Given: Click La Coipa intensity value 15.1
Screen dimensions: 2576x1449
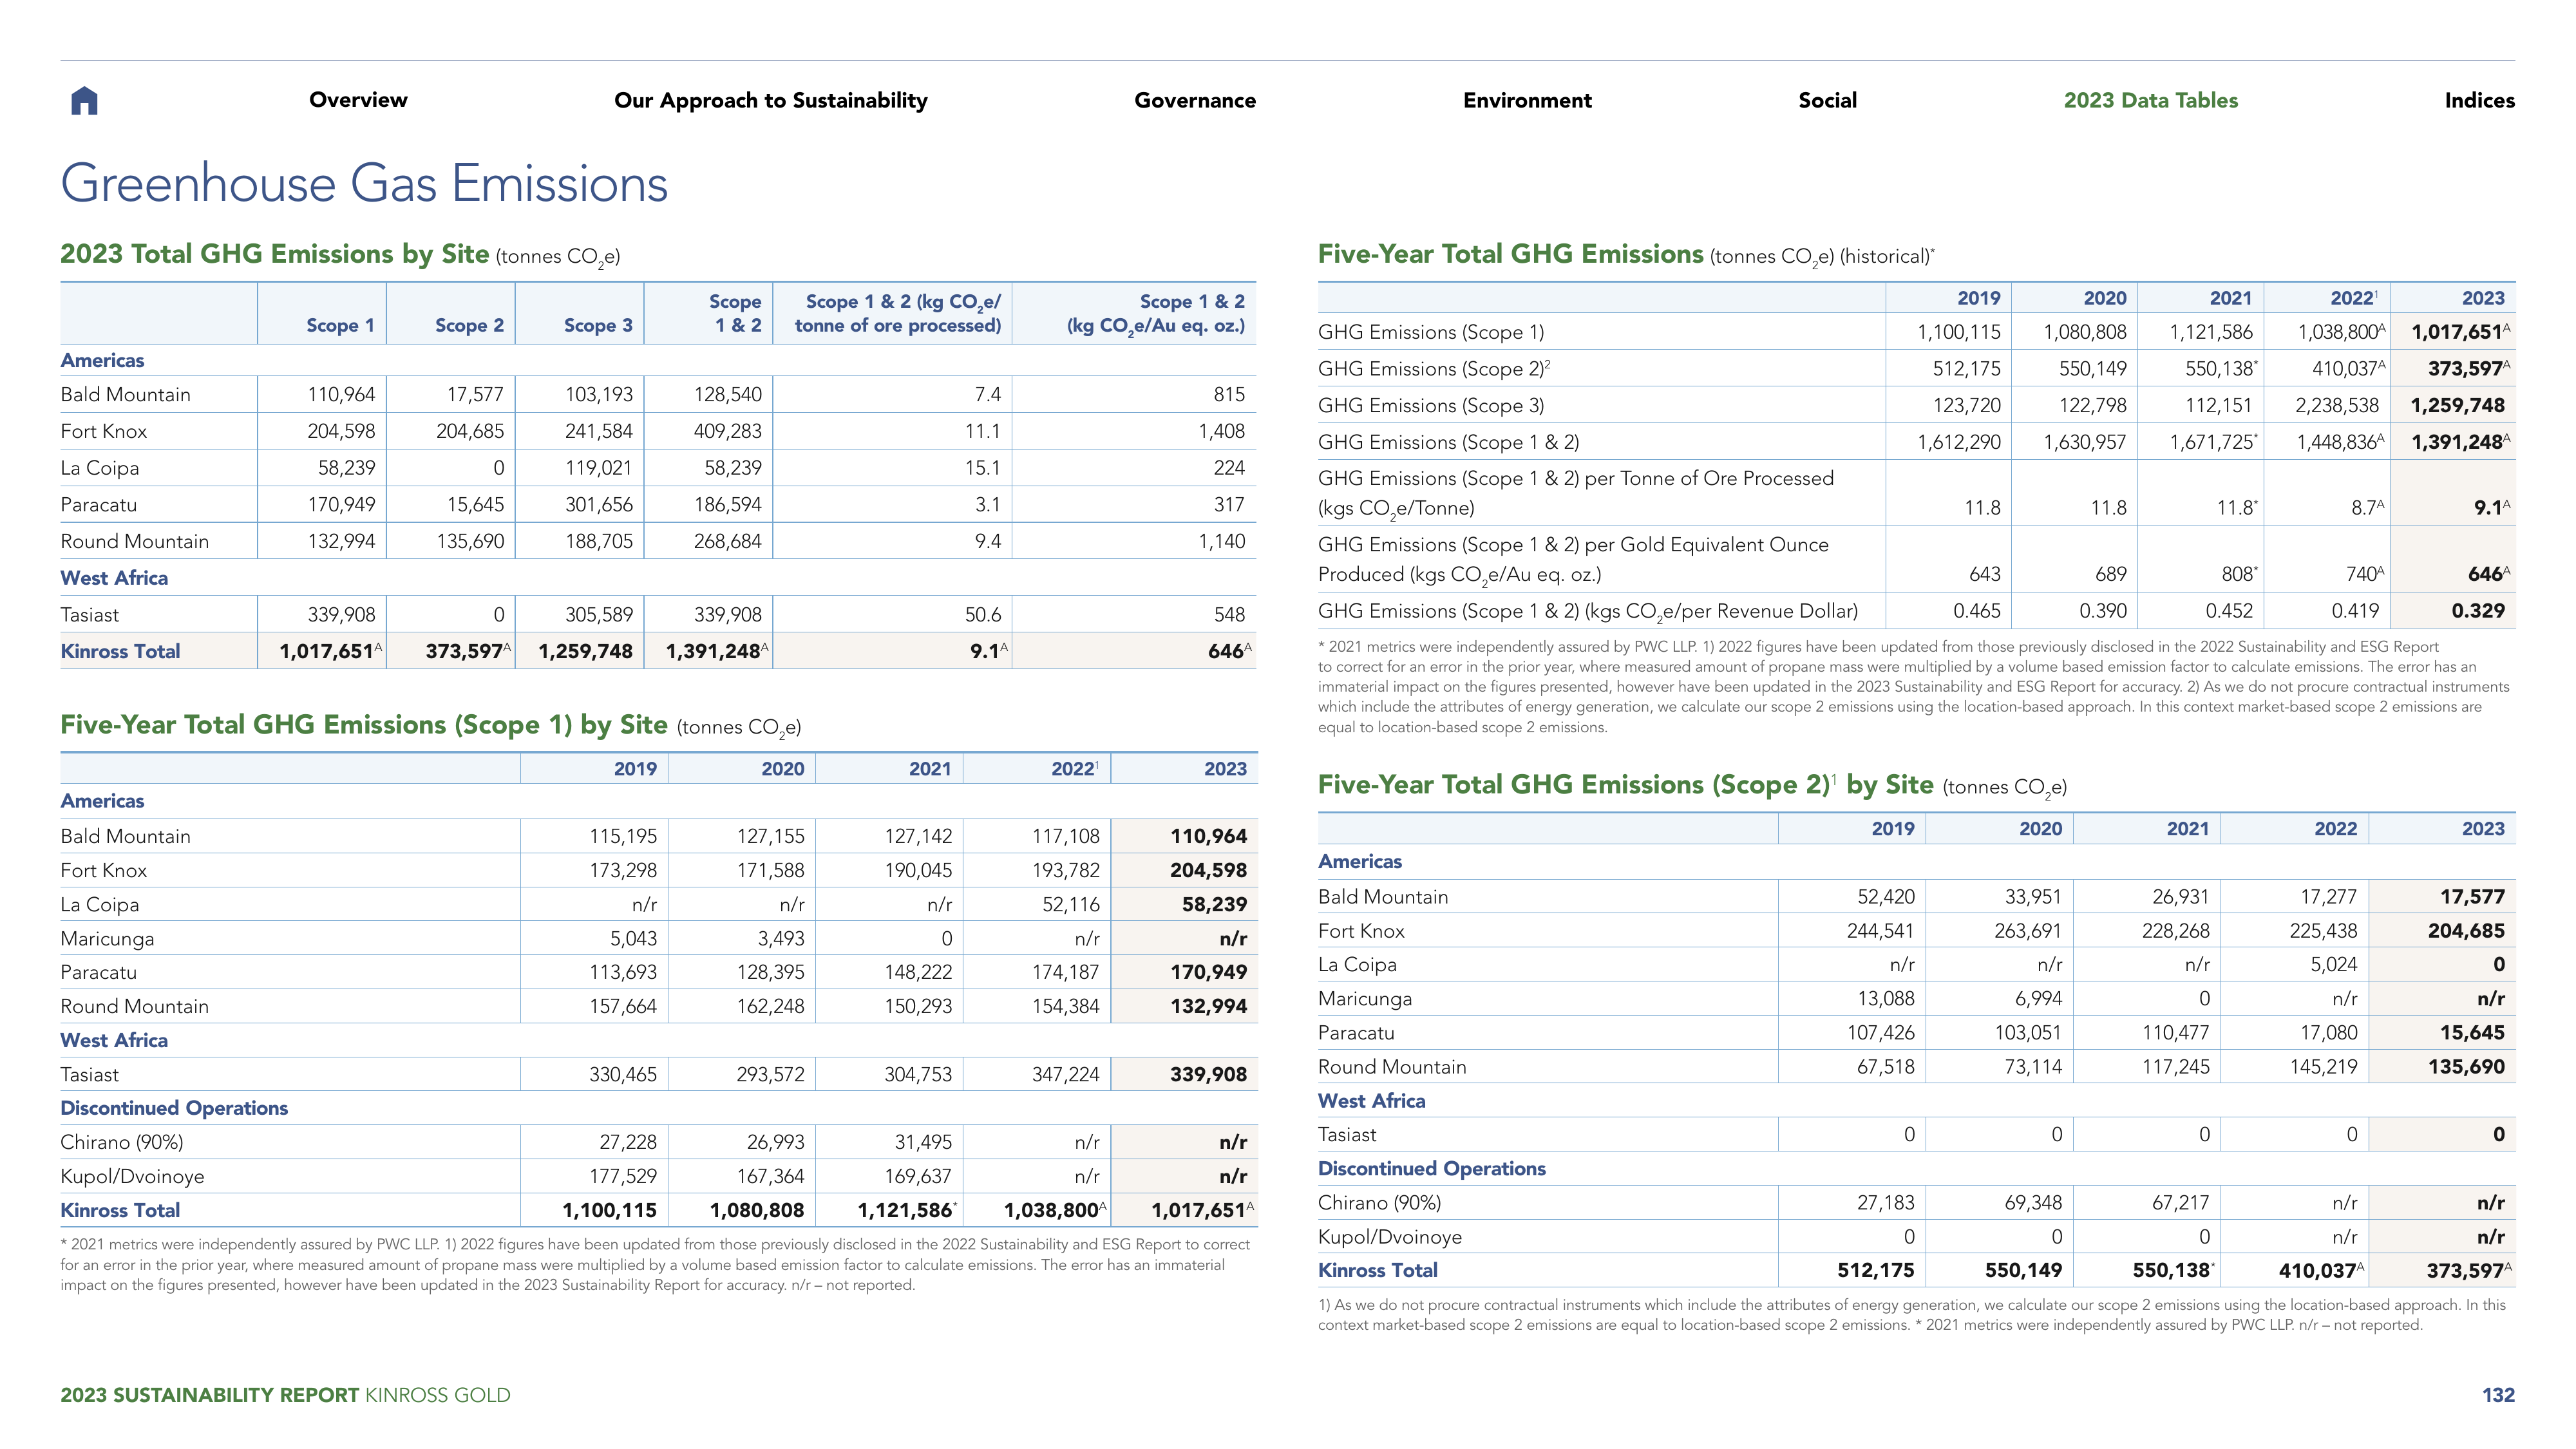Looking at the screenshot, I should click(x=982, y=468).
